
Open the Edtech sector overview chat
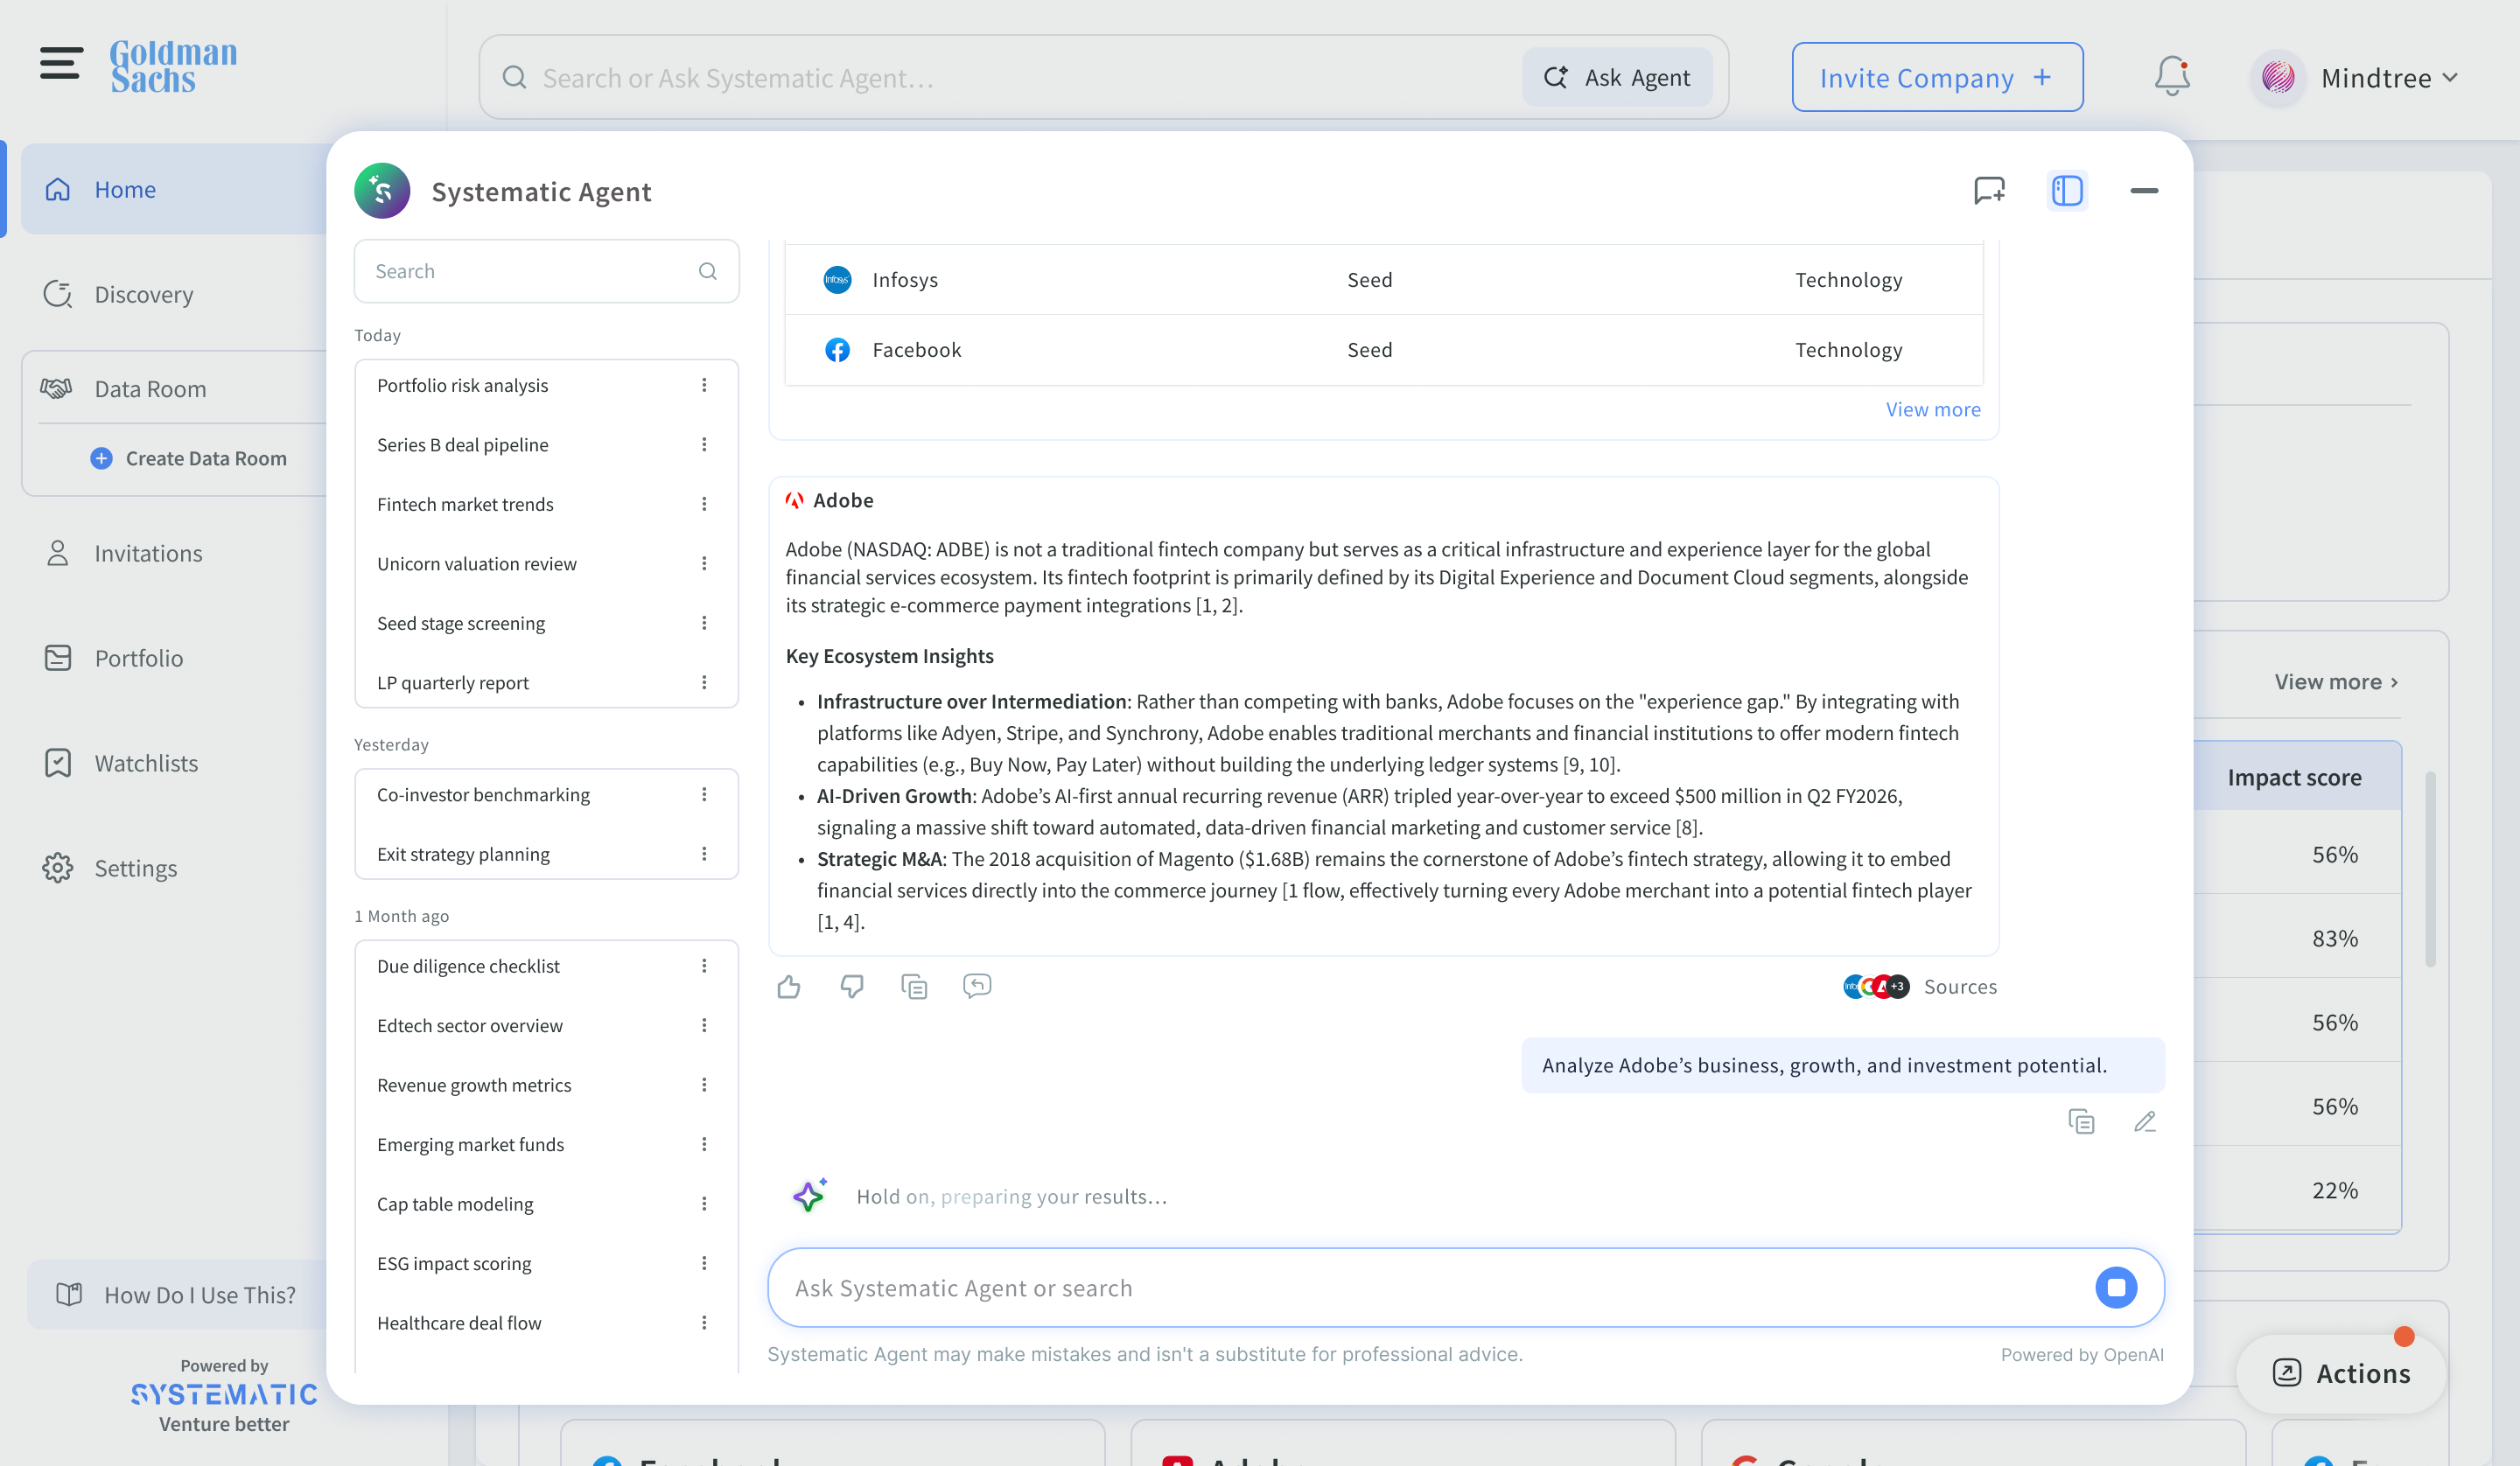(x=469, y=1026)
